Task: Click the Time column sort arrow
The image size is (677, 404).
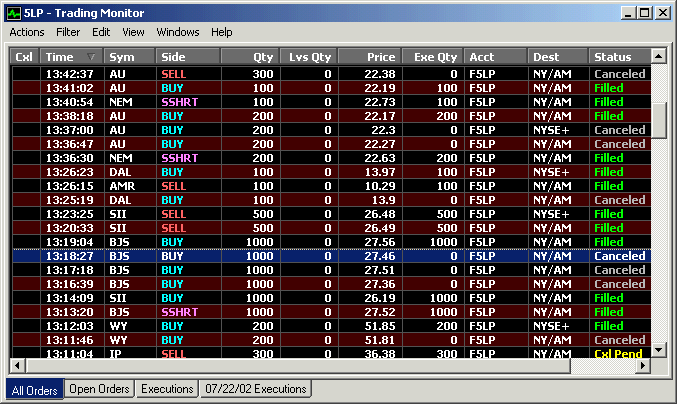Action: coord(92,57)
